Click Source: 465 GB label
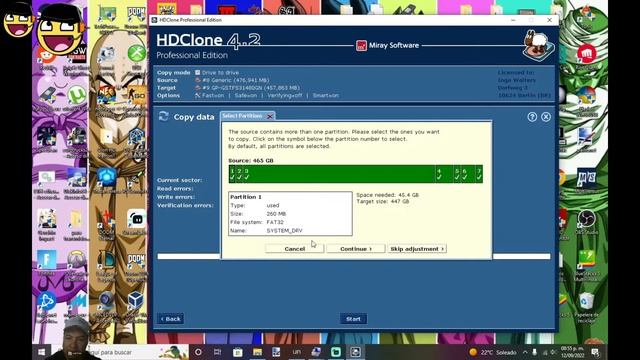This screenshot has height=360, width=640. [251, 160]
